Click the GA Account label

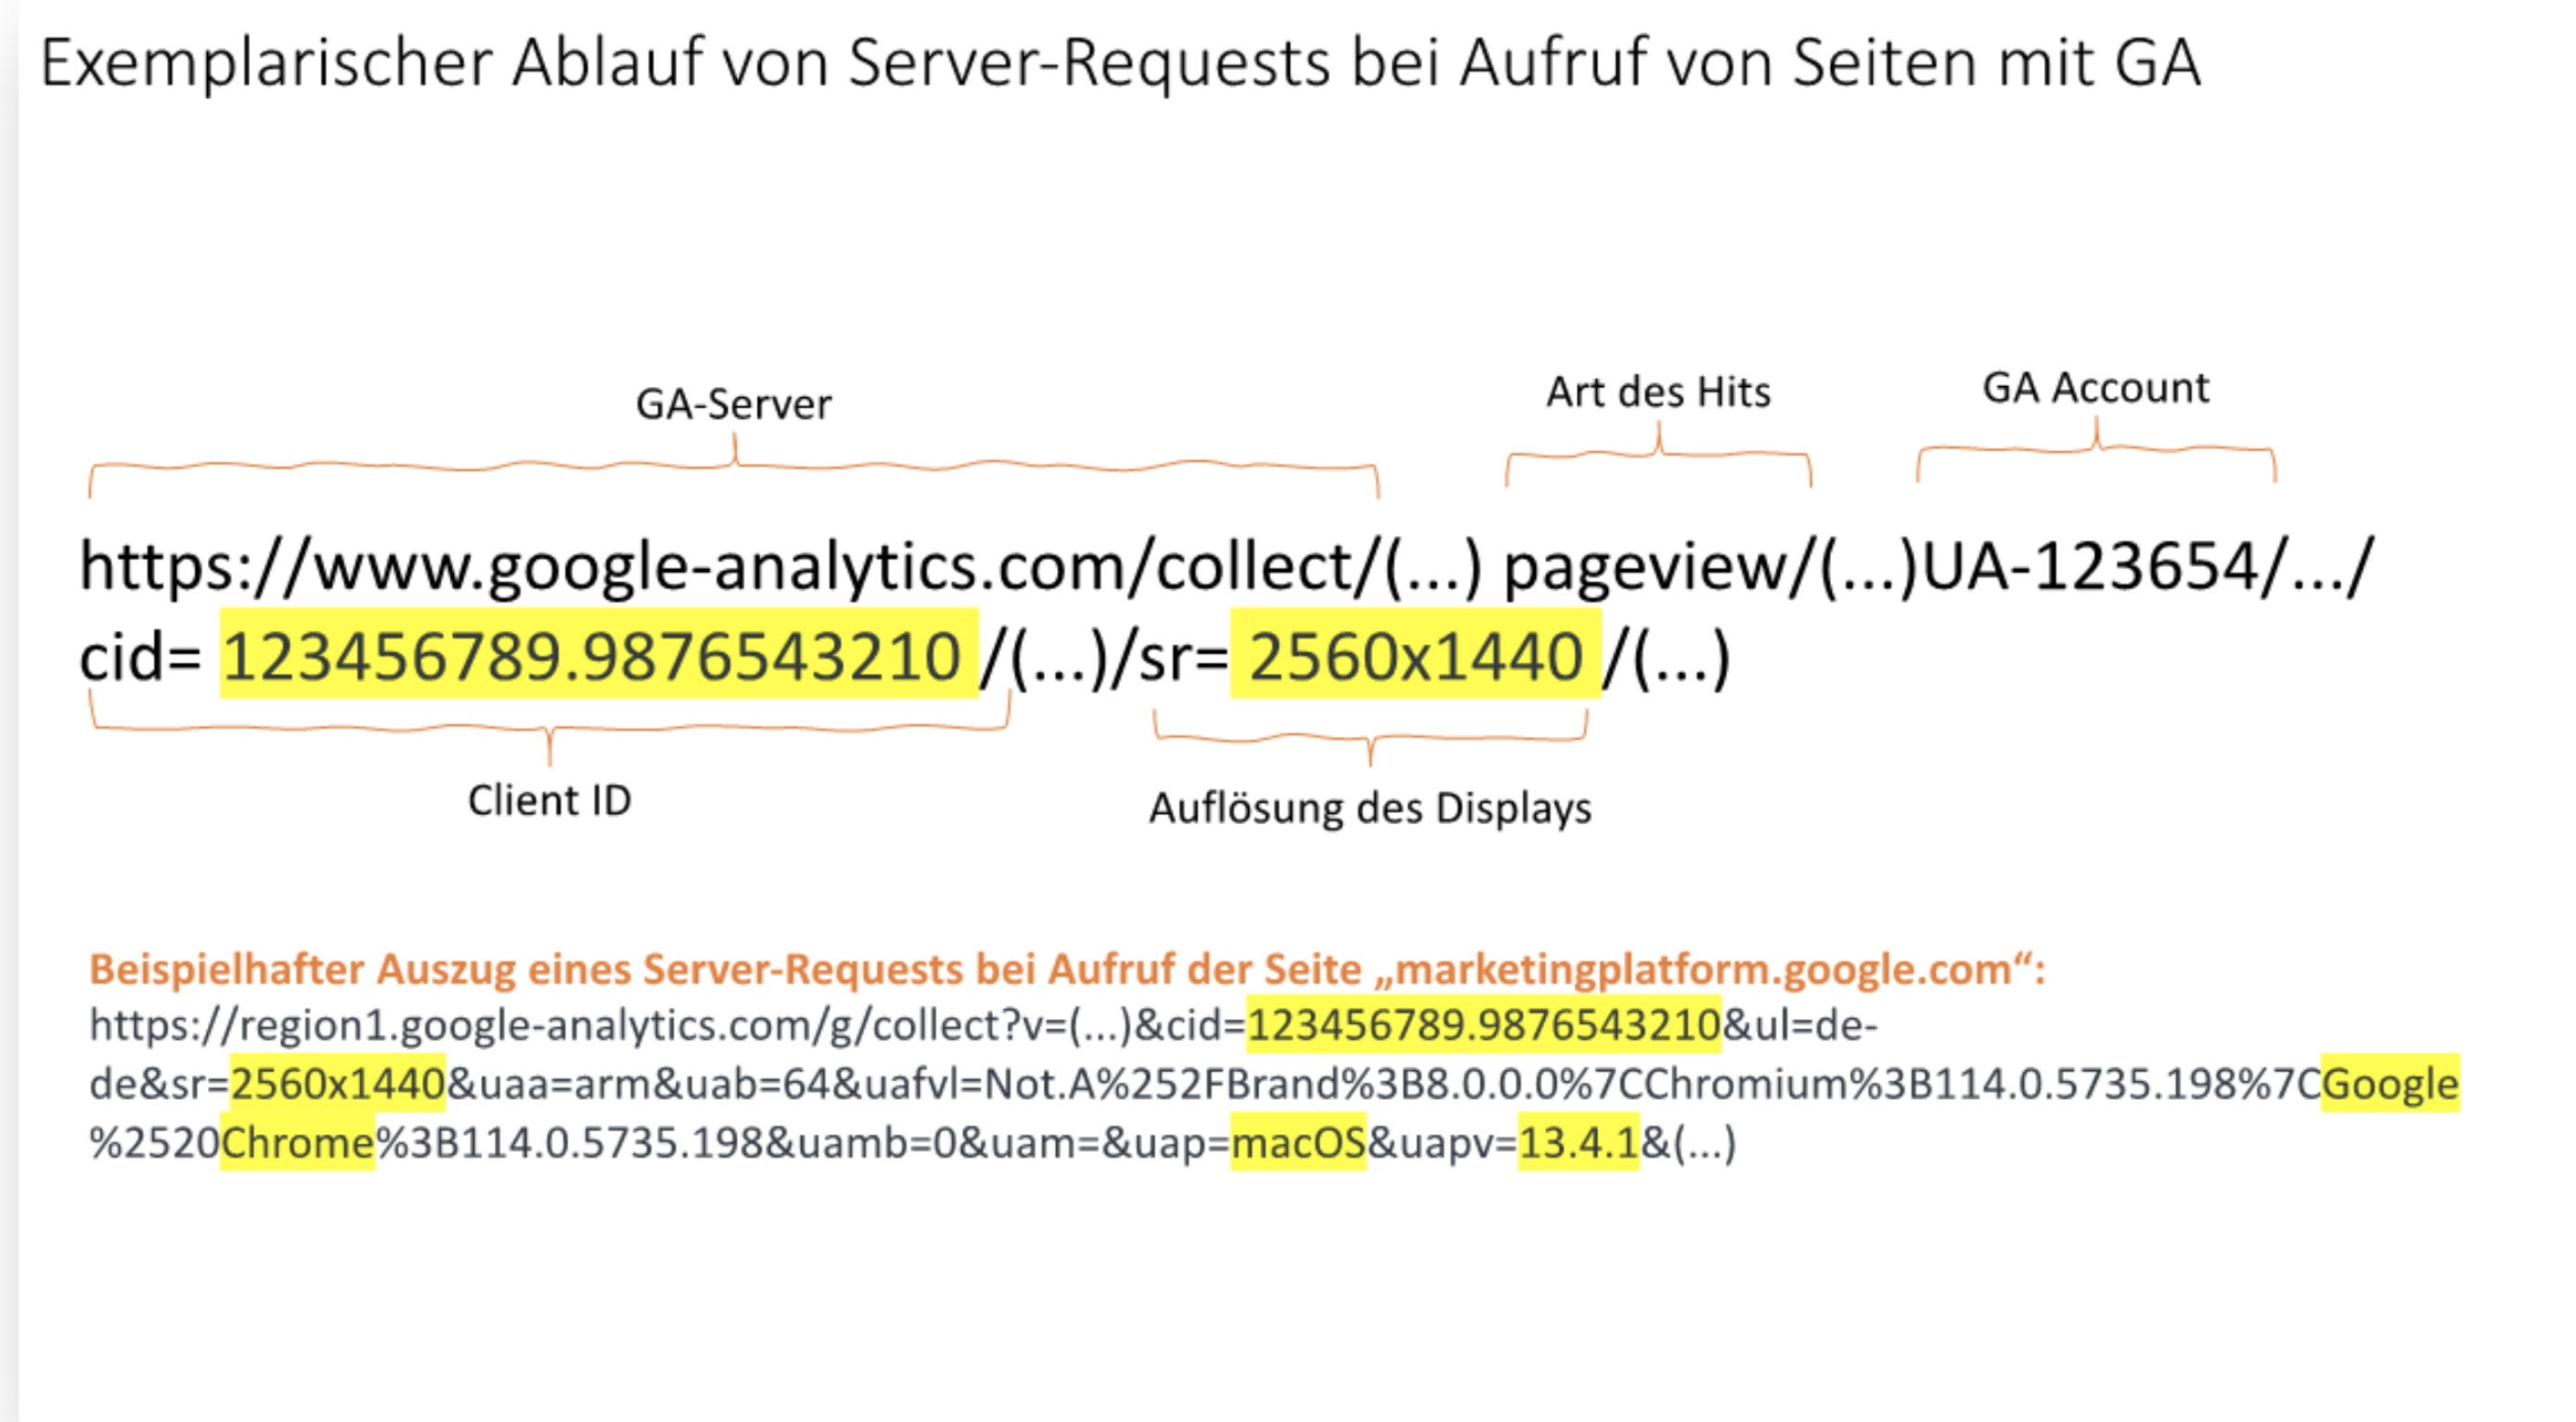click(x=2095, y=387)
